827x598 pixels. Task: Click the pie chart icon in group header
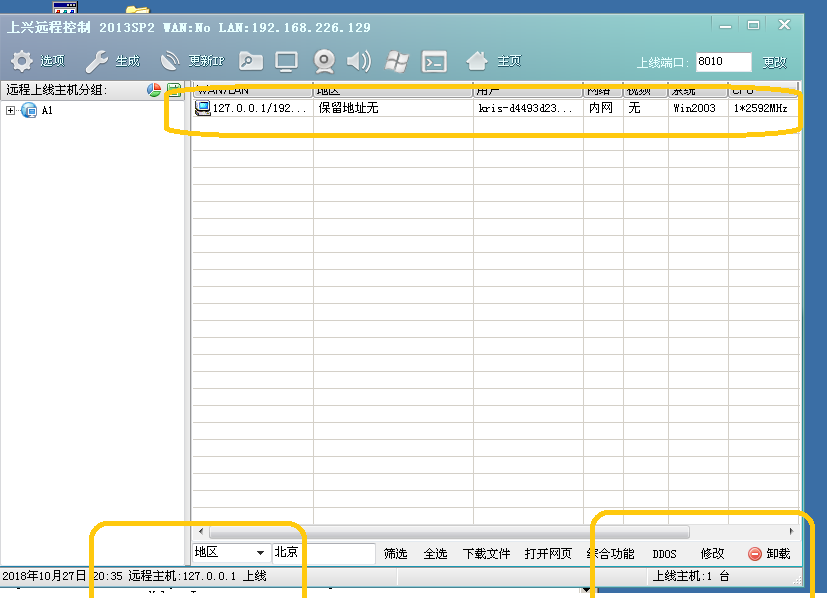154,90
